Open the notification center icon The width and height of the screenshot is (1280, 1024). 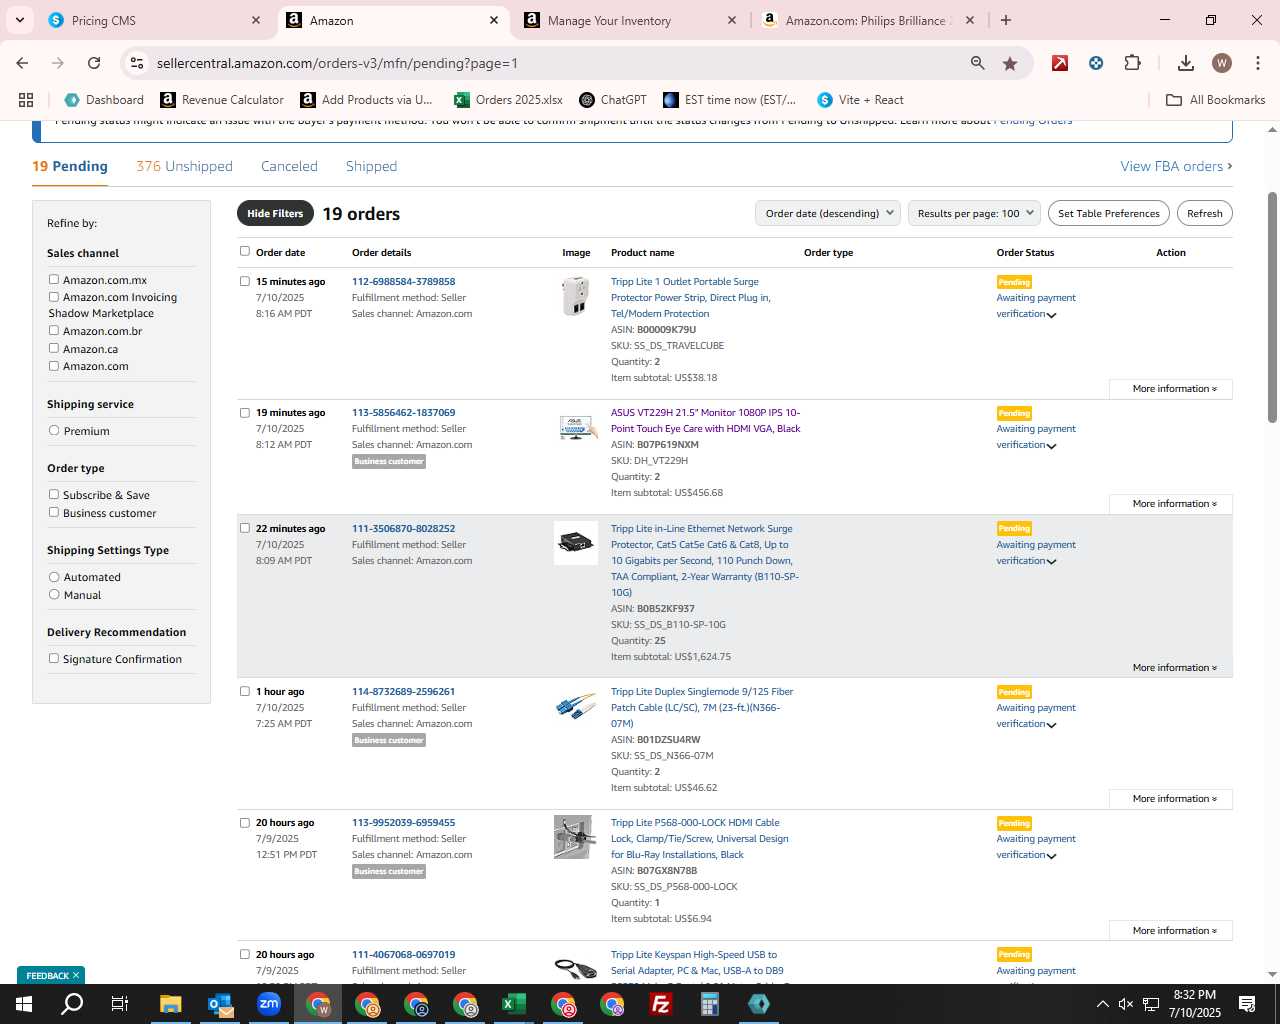click(1247, 1004)
